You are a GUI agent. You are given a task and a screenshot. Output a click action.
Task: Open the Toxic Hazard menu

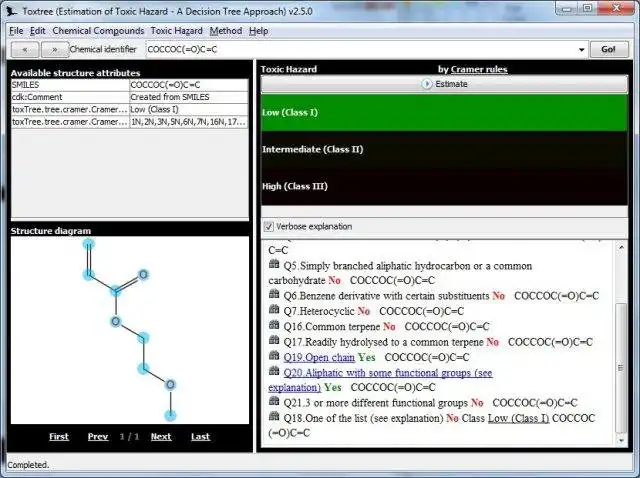[176, 31]
